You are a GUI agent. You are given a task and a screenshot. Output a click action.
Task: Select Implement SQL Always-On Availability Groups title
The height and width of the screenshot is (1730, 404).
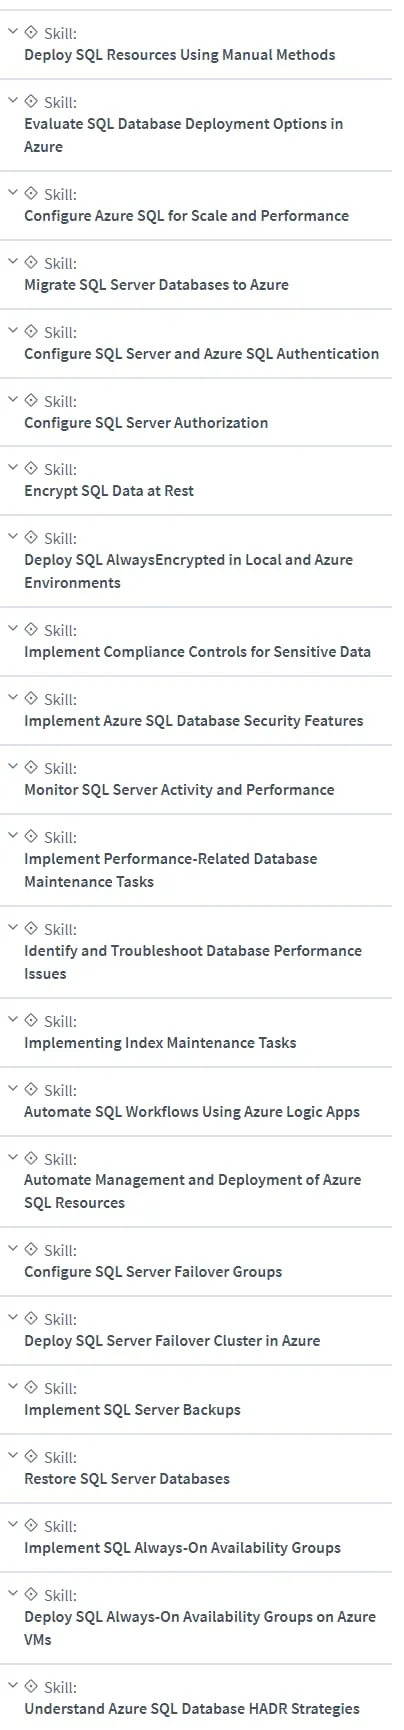tap(182, 1548)
